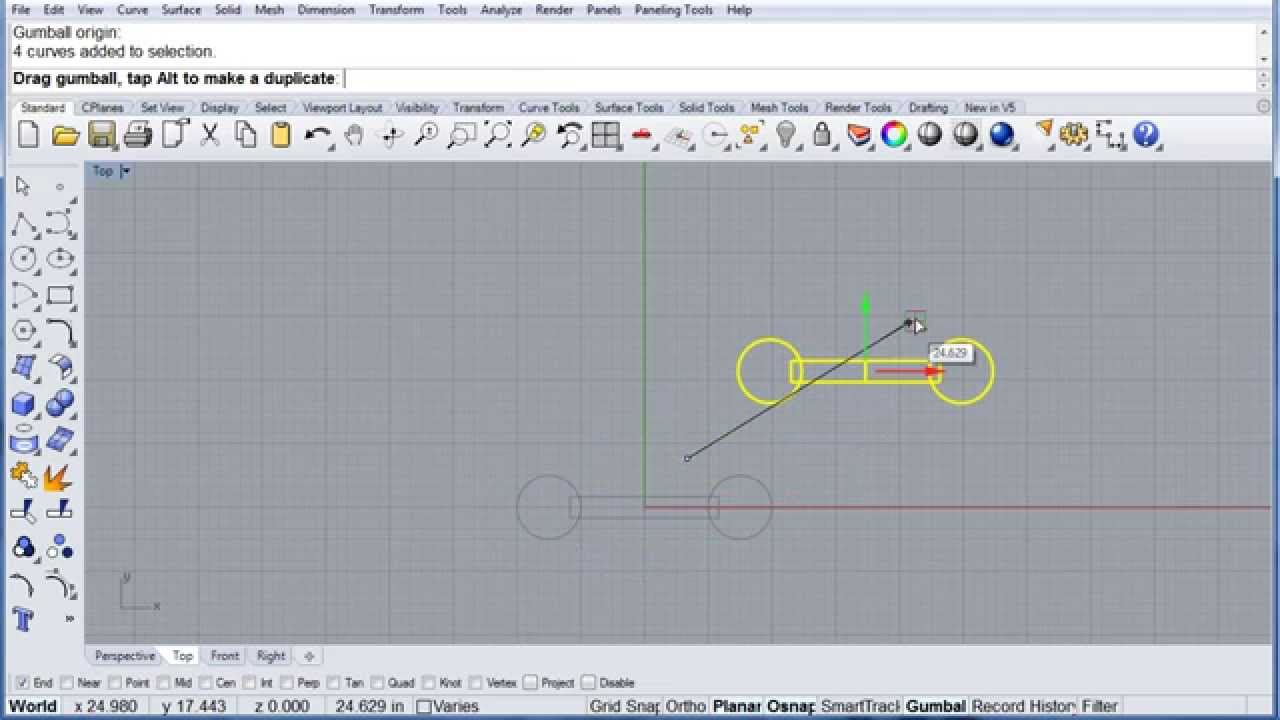This screenshot has height=720, width=1280.
Task: Open the File menu
Action: [x=21, y=10]
